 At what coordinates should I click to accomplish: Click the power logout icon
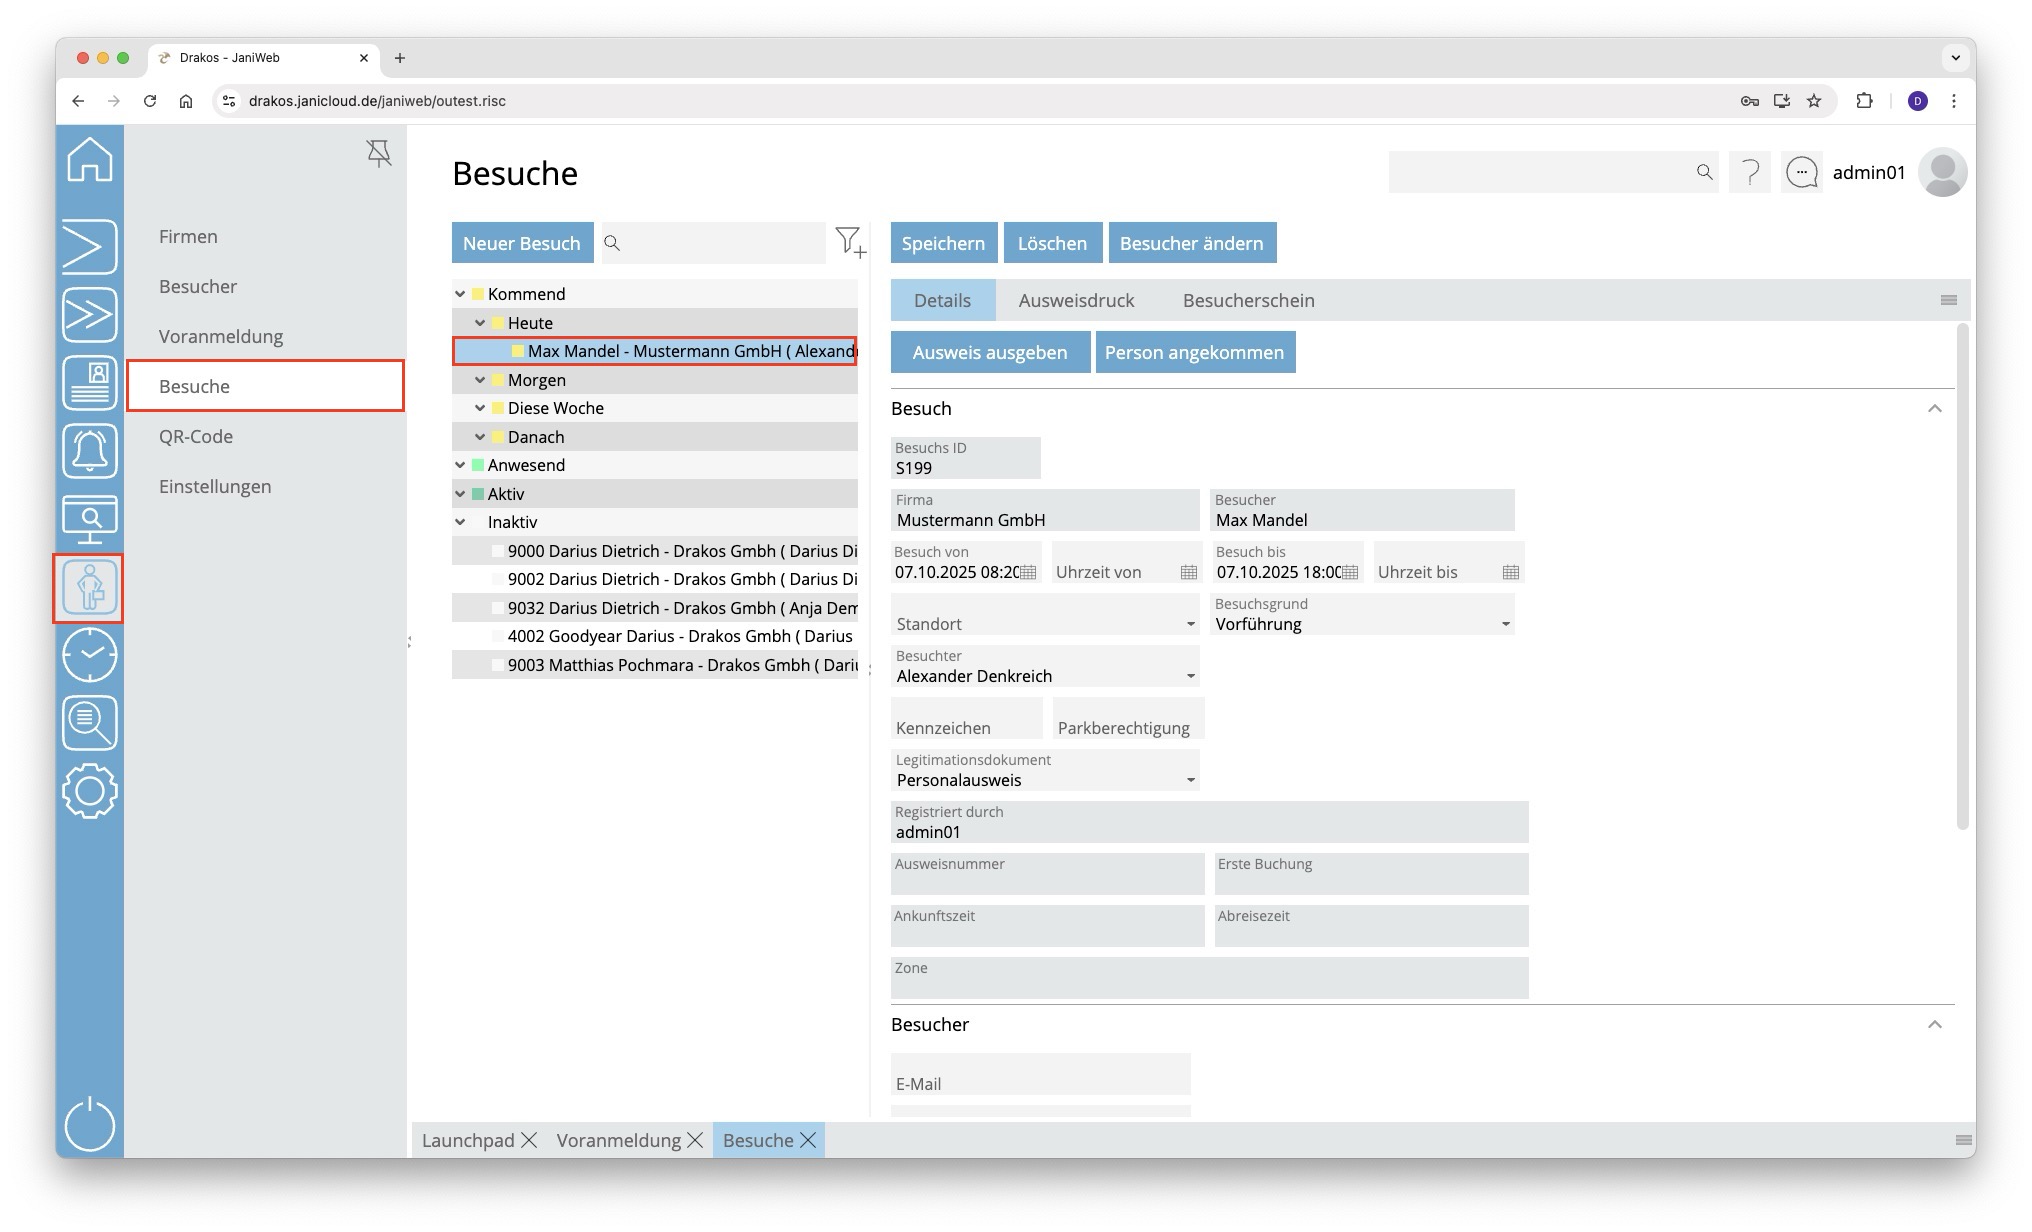point(89,1124)
